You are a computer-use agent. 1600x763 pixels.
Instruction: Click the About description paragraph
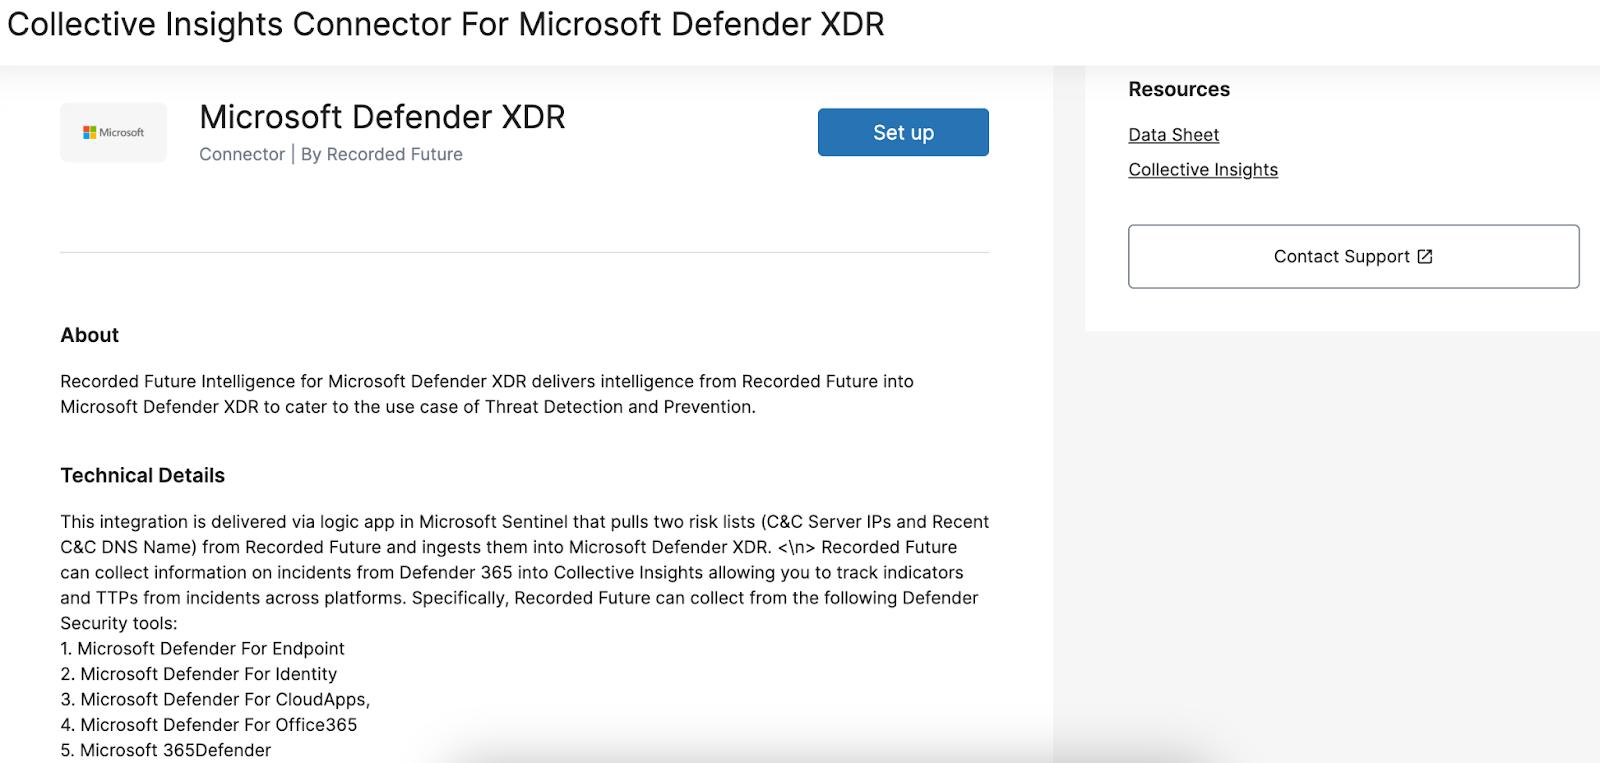click(x=486, y=394)
